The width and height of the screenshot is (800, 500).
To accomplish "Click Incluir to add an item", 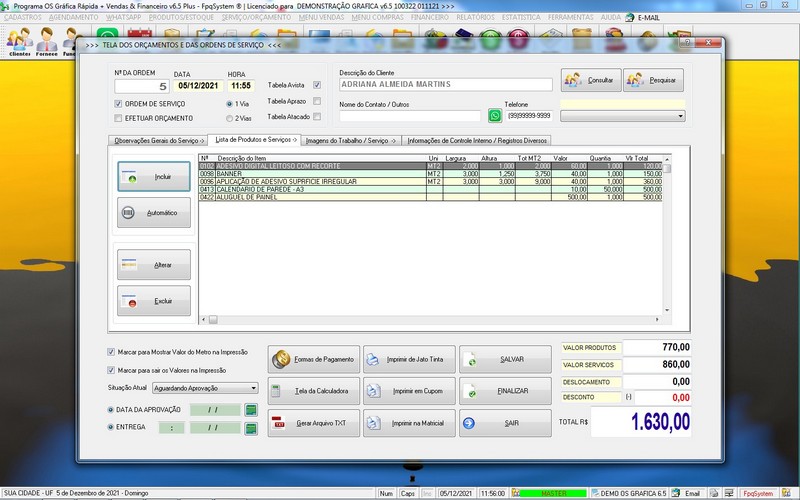I will (x=154, y=177).
